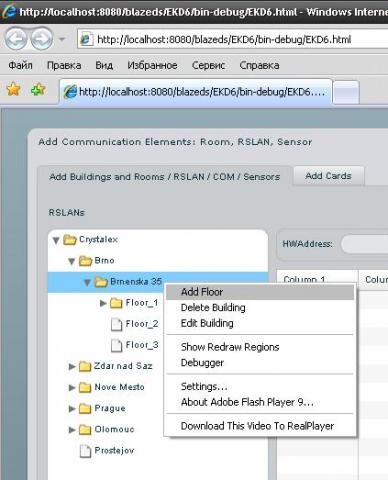Open About Adobe Flash Player 9...
388x480 pixels.
pos(260,402)
